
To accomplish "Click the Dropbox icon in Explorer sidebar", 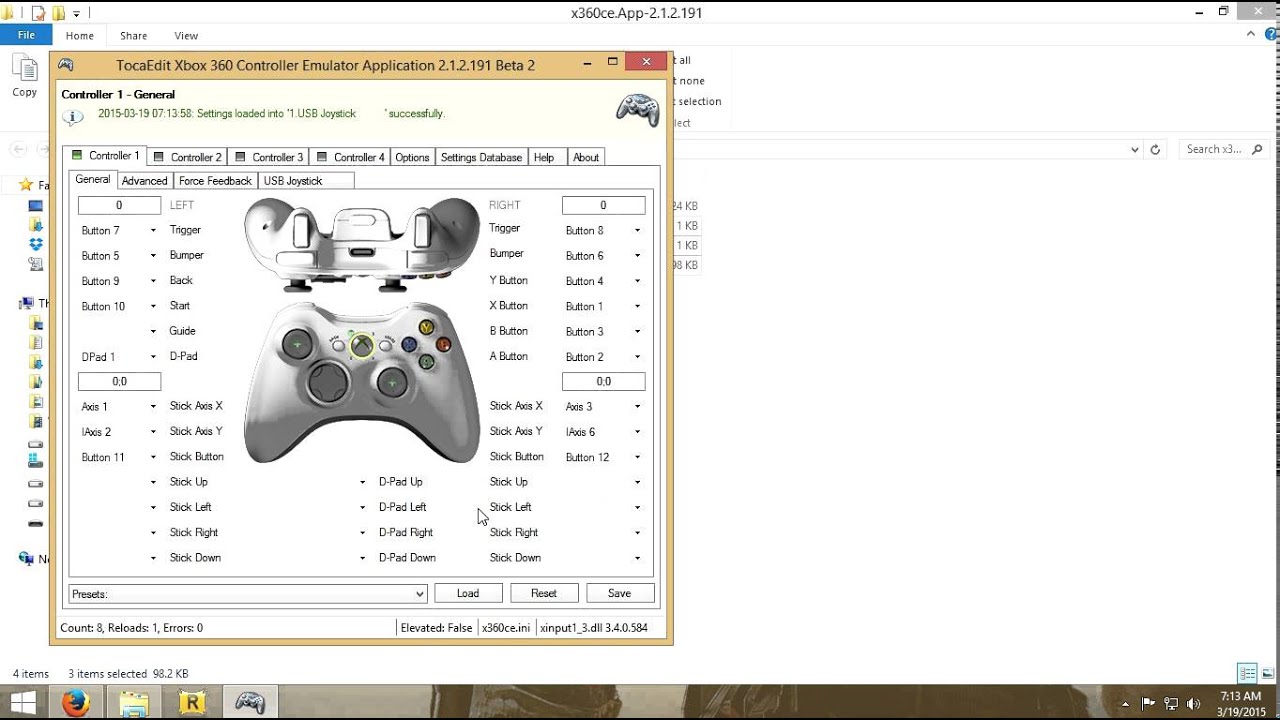I will [36, 244].
